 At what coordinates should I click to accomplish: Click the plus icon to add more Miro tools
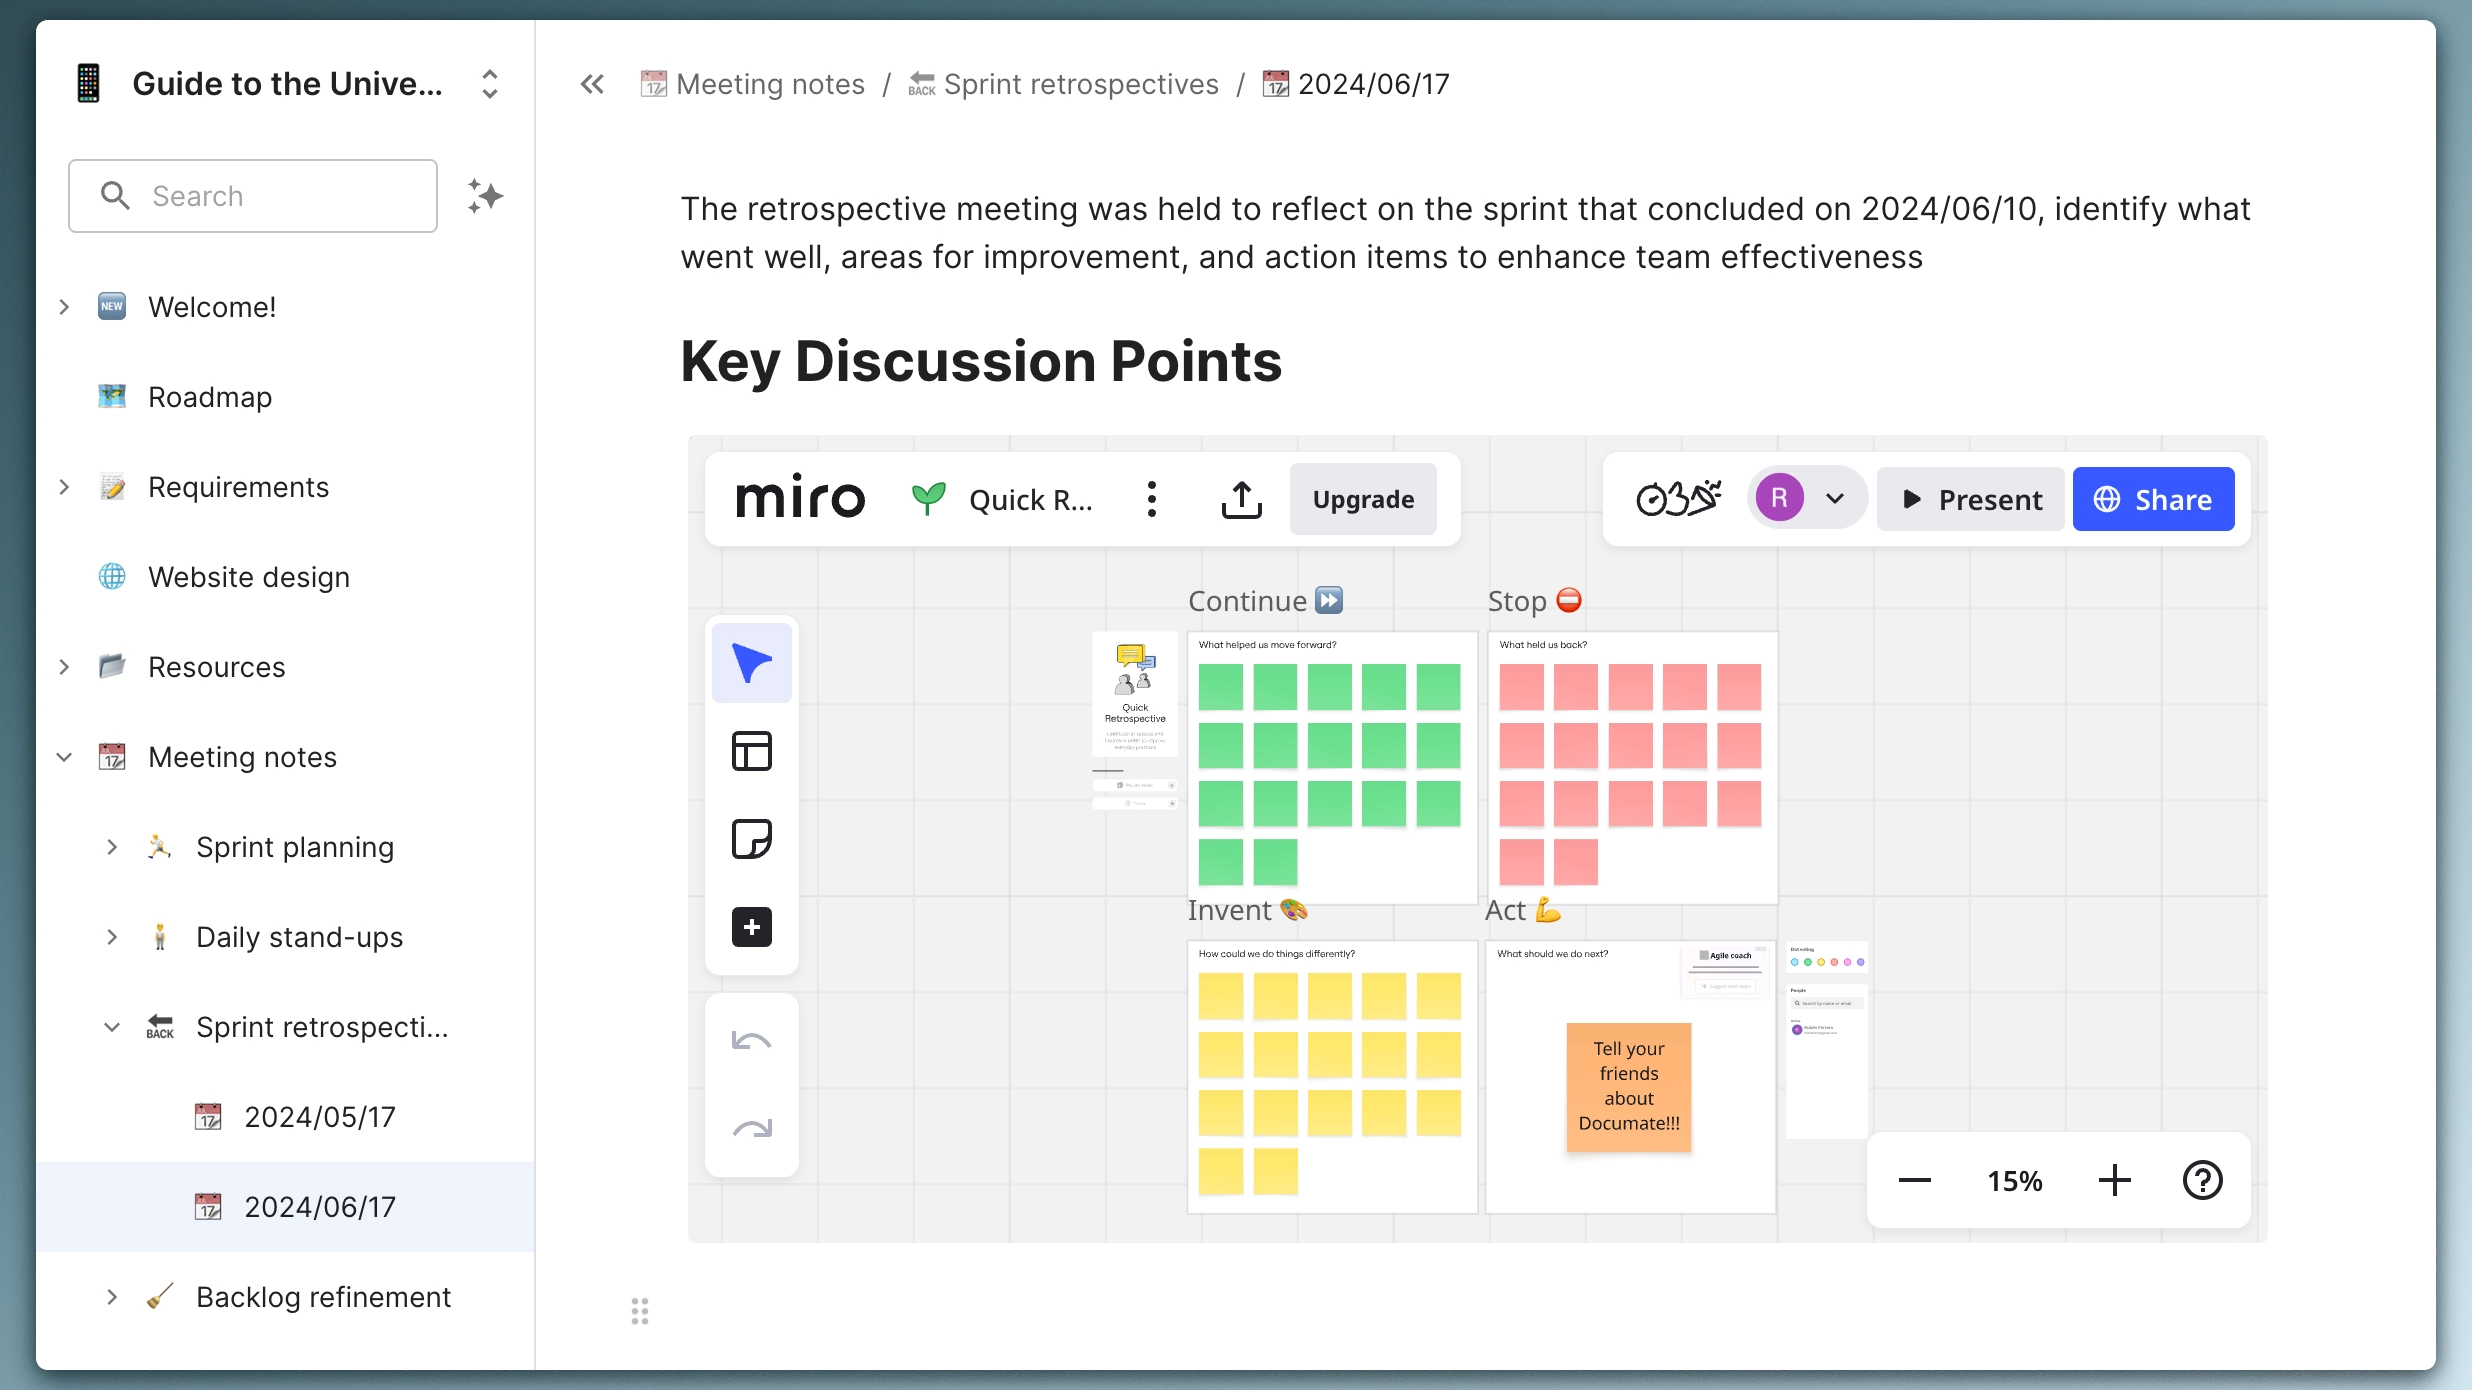click(751, 926)
